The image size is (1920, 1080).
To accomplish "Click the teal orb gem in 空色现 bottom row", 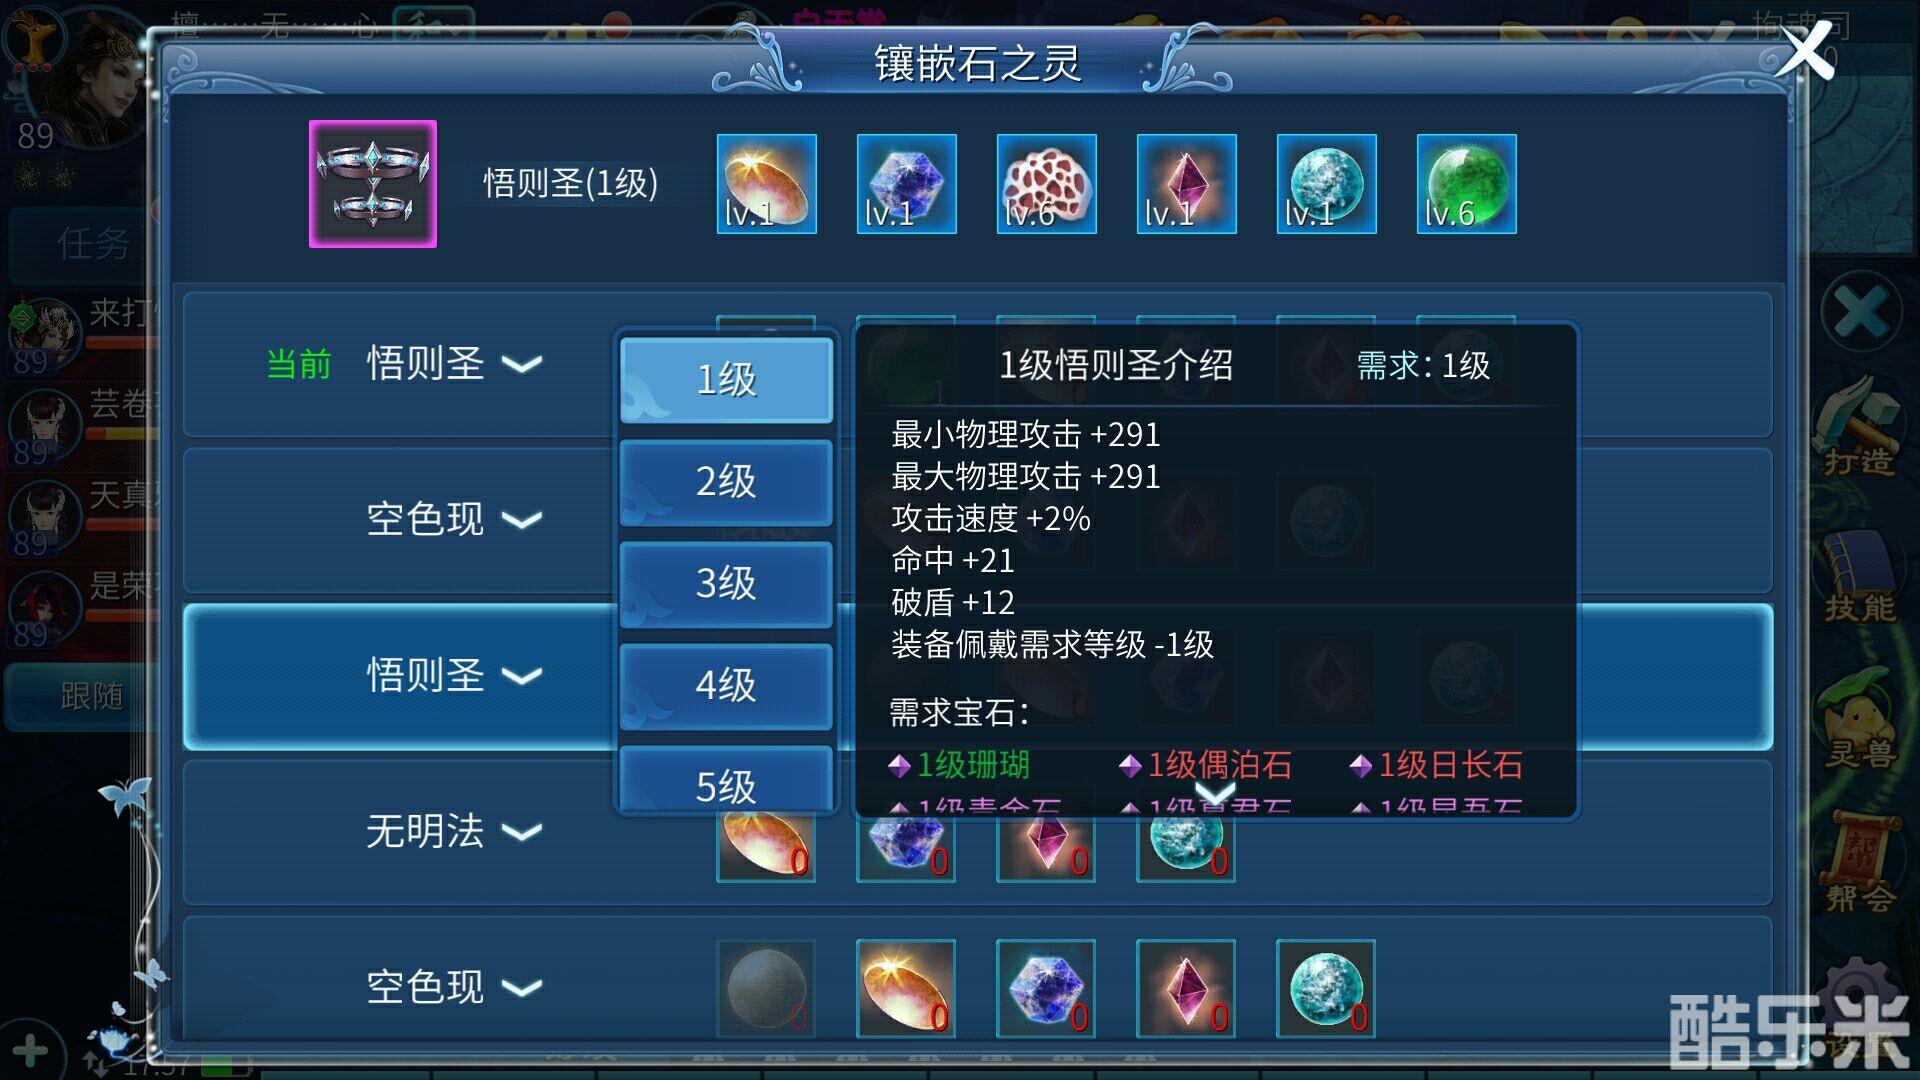I will coord(1326,988).
